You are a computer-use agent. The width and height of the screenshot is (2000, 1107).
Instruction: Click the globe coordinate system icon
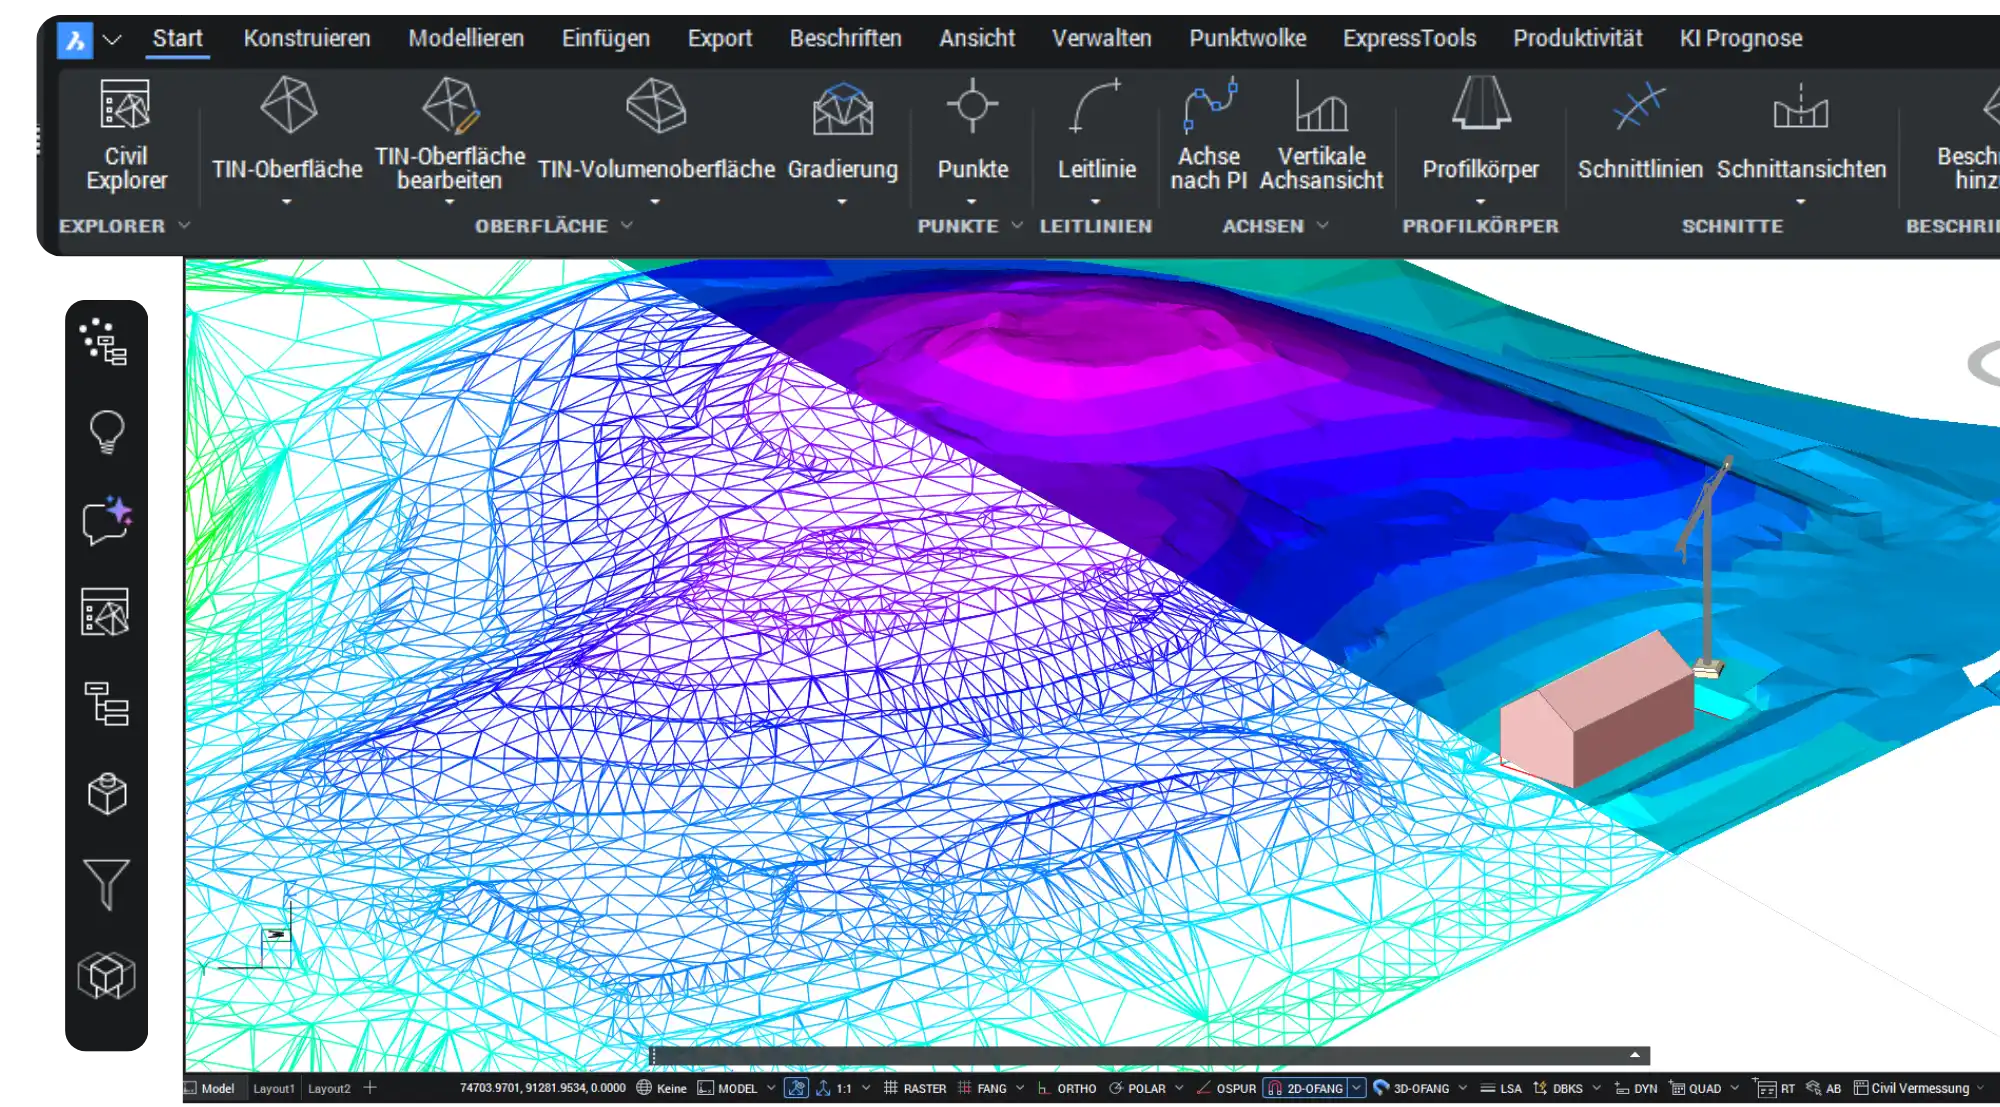coord(644,1088)
